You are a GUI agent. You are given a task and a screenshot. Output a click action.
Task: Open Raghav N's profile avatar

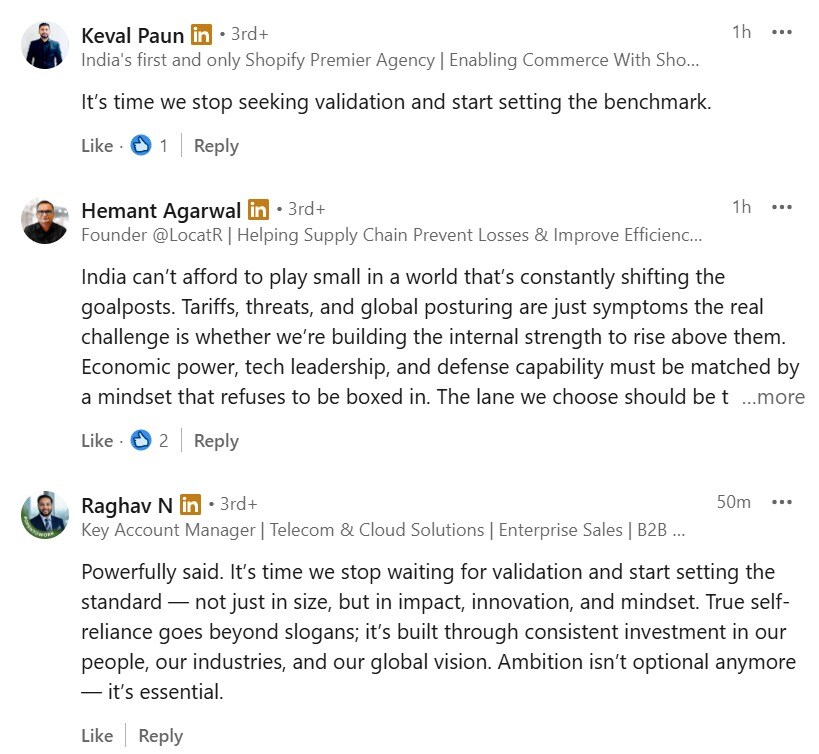45,515
